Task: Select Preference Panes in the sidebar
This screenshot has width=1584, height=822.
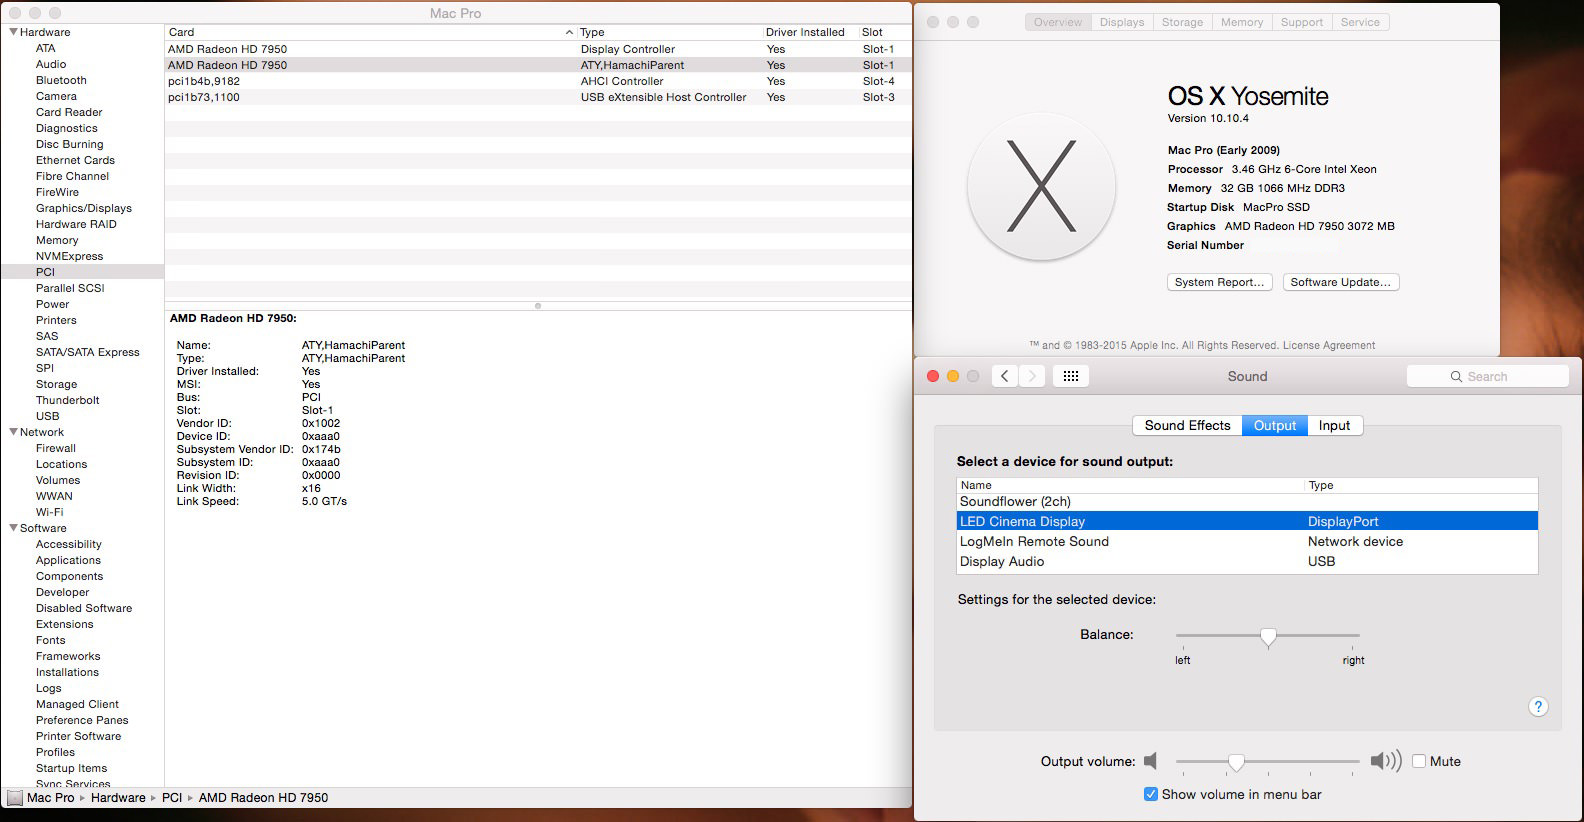Action: 82,720
